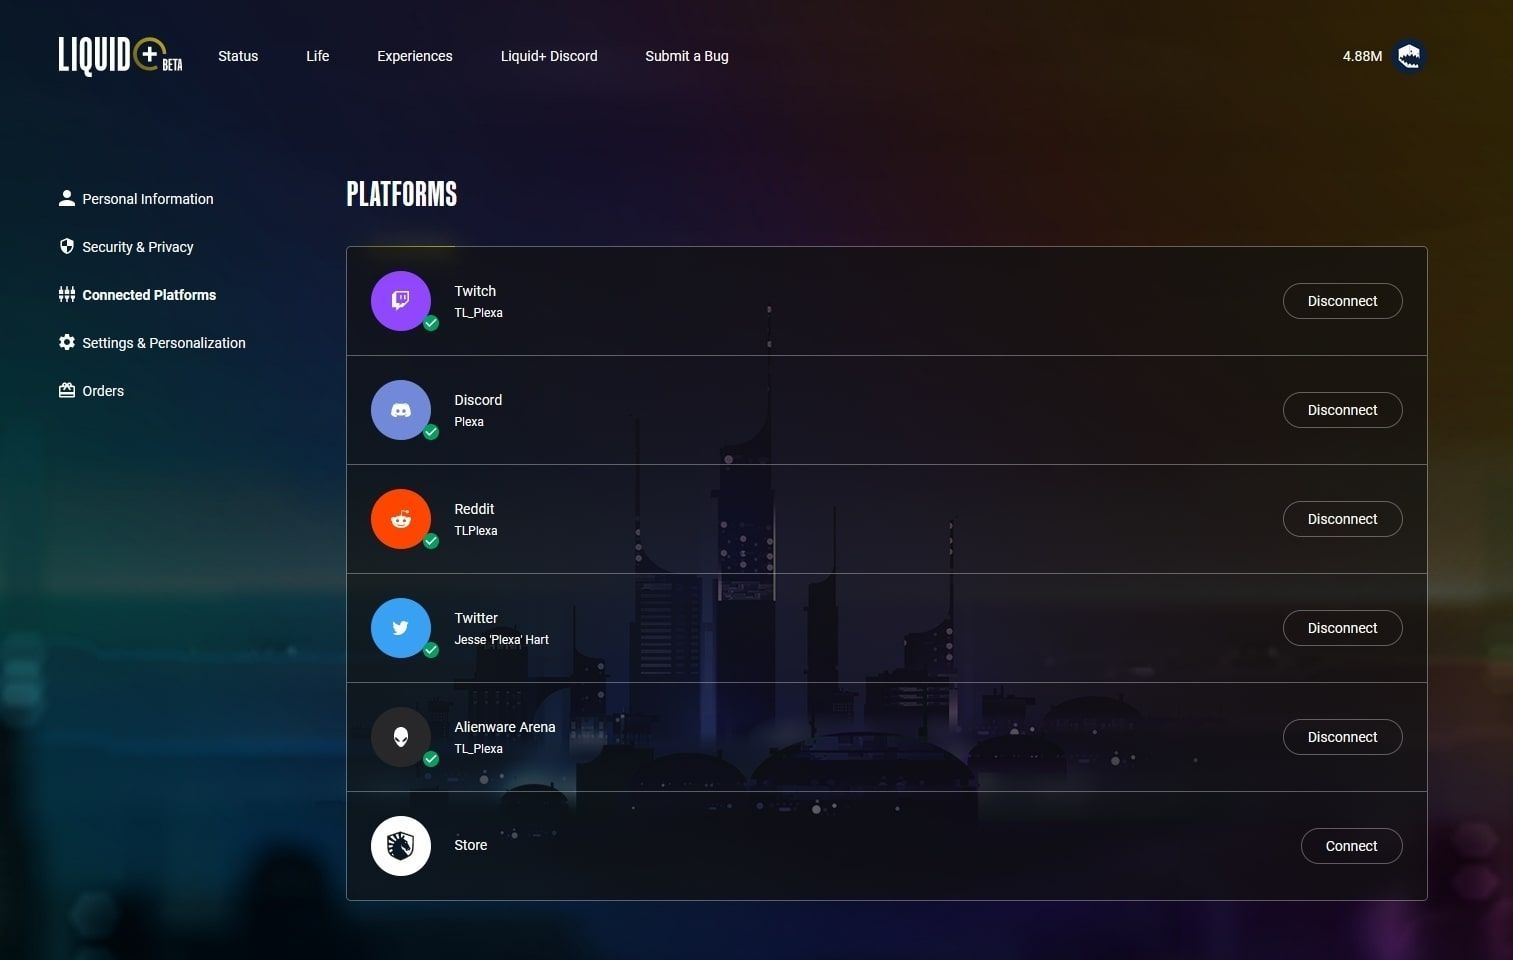Image resolution: width=1513 pixels, height=960 pixels.
Task: Disconnect the Twitter account
Action: point(1341,627)
